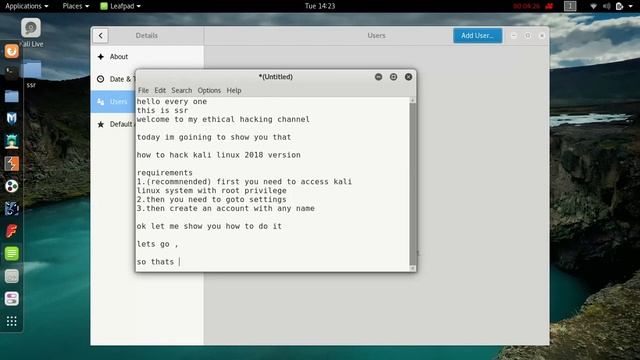Viewport: 640px width, 360px height.
Task: Select Default Applications in Settings sidebar
Action: pyautogui.click(x=113, y=124)
